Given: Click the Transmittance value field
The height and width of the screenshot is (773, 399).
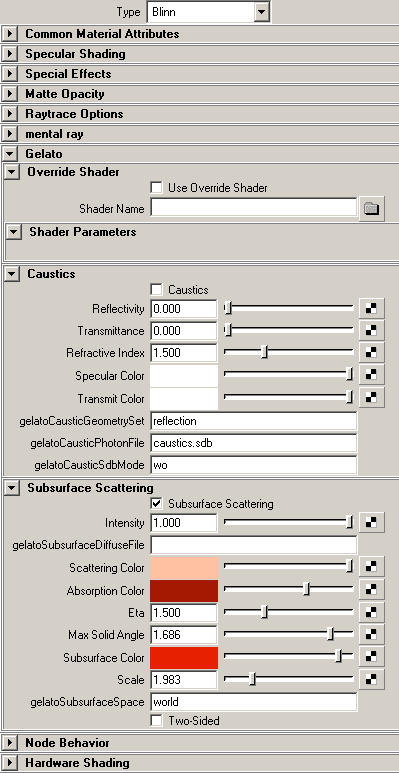Looking at the screenshot, I should (183, 331).
